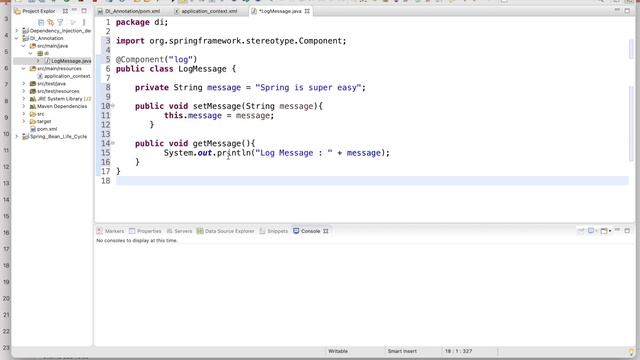The height and width of the screenshot is (360, 640).
Task: Maximize the Console panel
Action: 627,231
